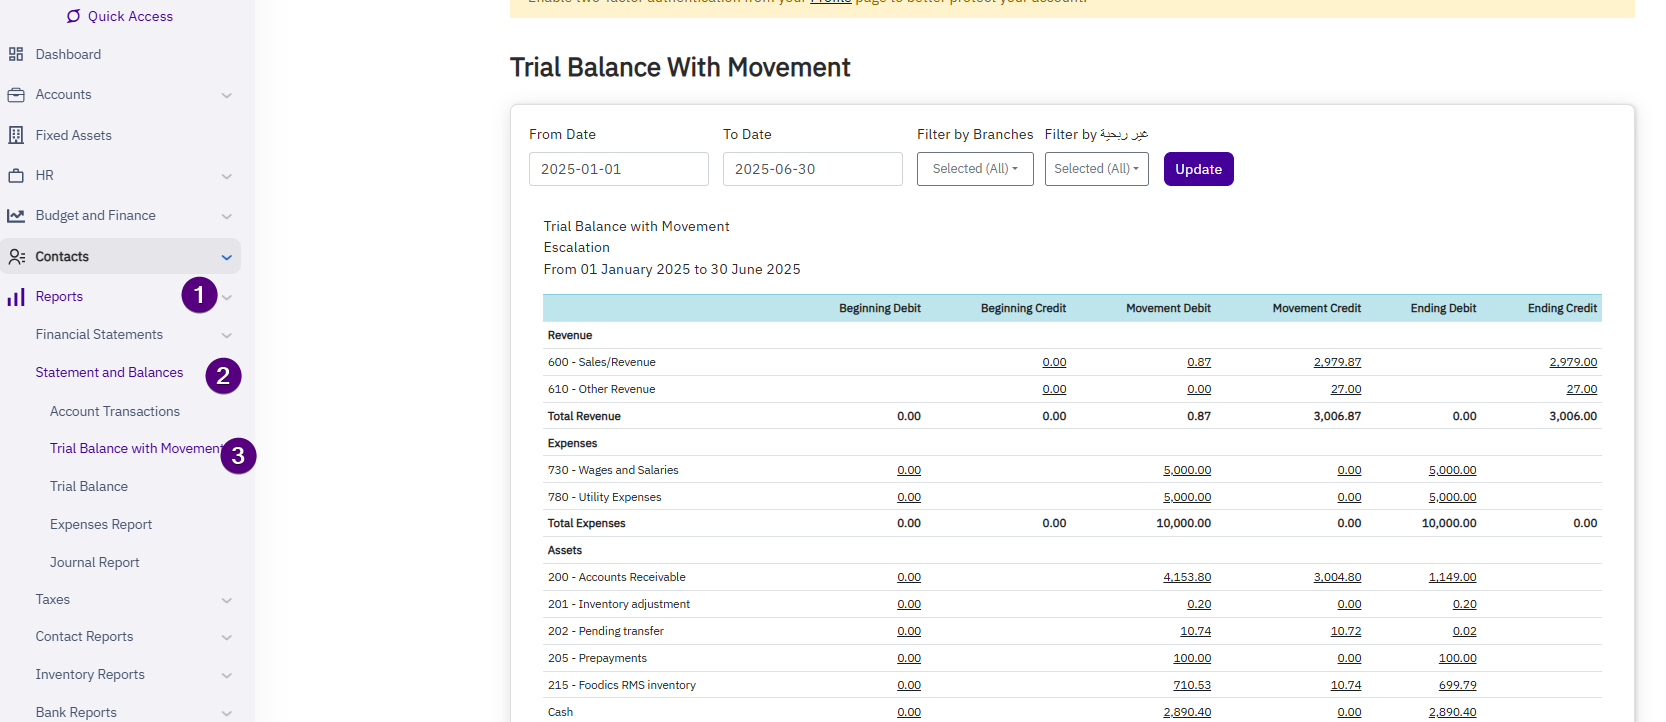Click the From Date input field

point(618,169)
